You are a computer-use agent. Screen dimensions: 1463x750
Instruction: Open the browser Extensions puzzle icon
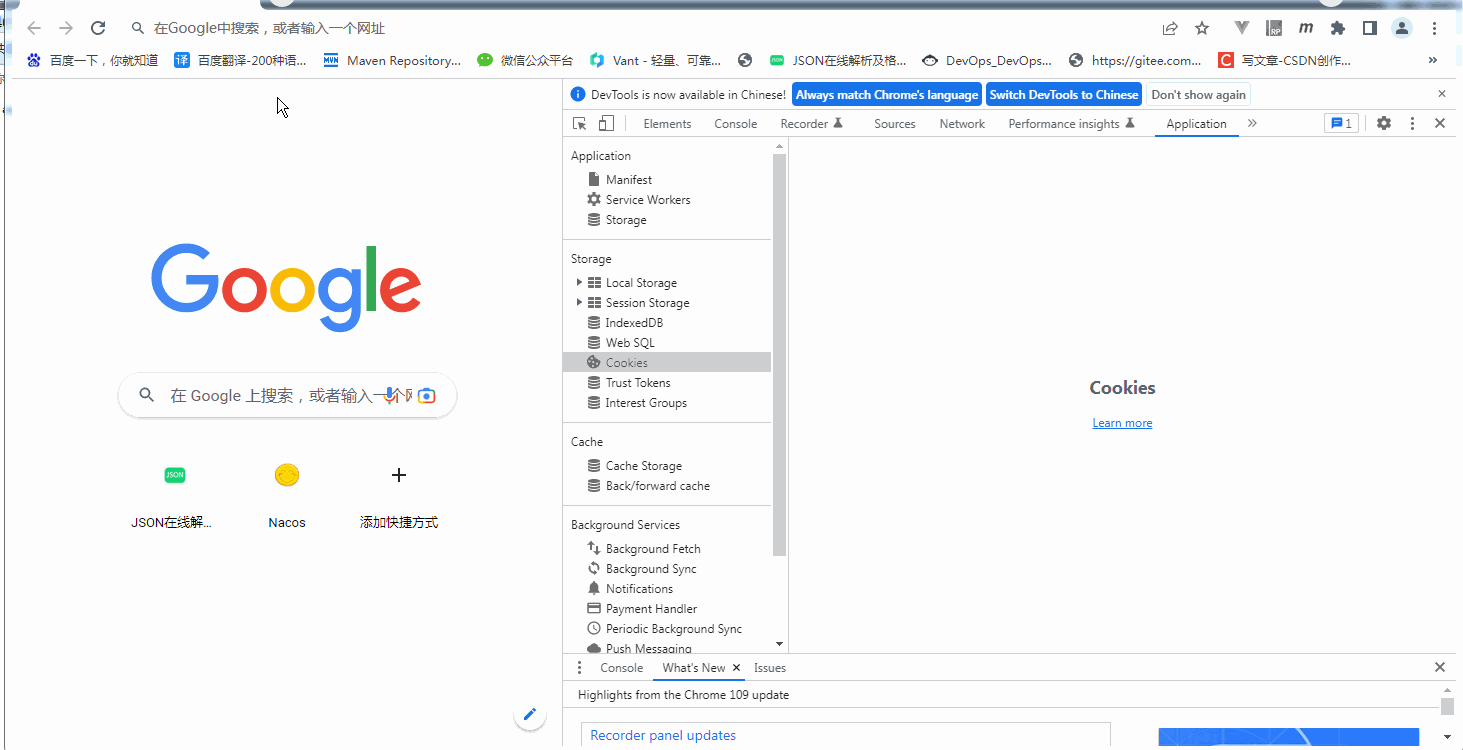point(1338,28)
